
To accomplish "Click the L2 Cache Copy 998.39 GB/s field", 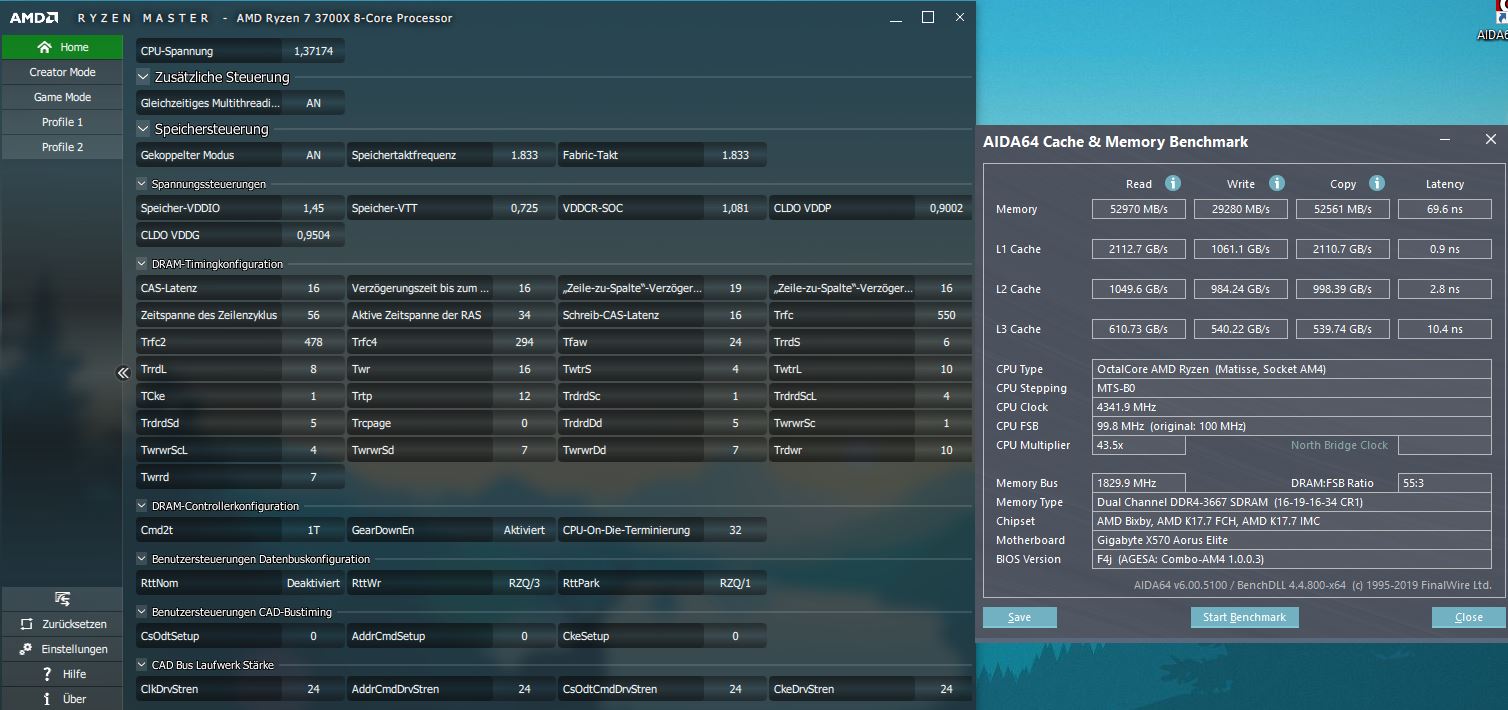I will (x=1343, y=289).
